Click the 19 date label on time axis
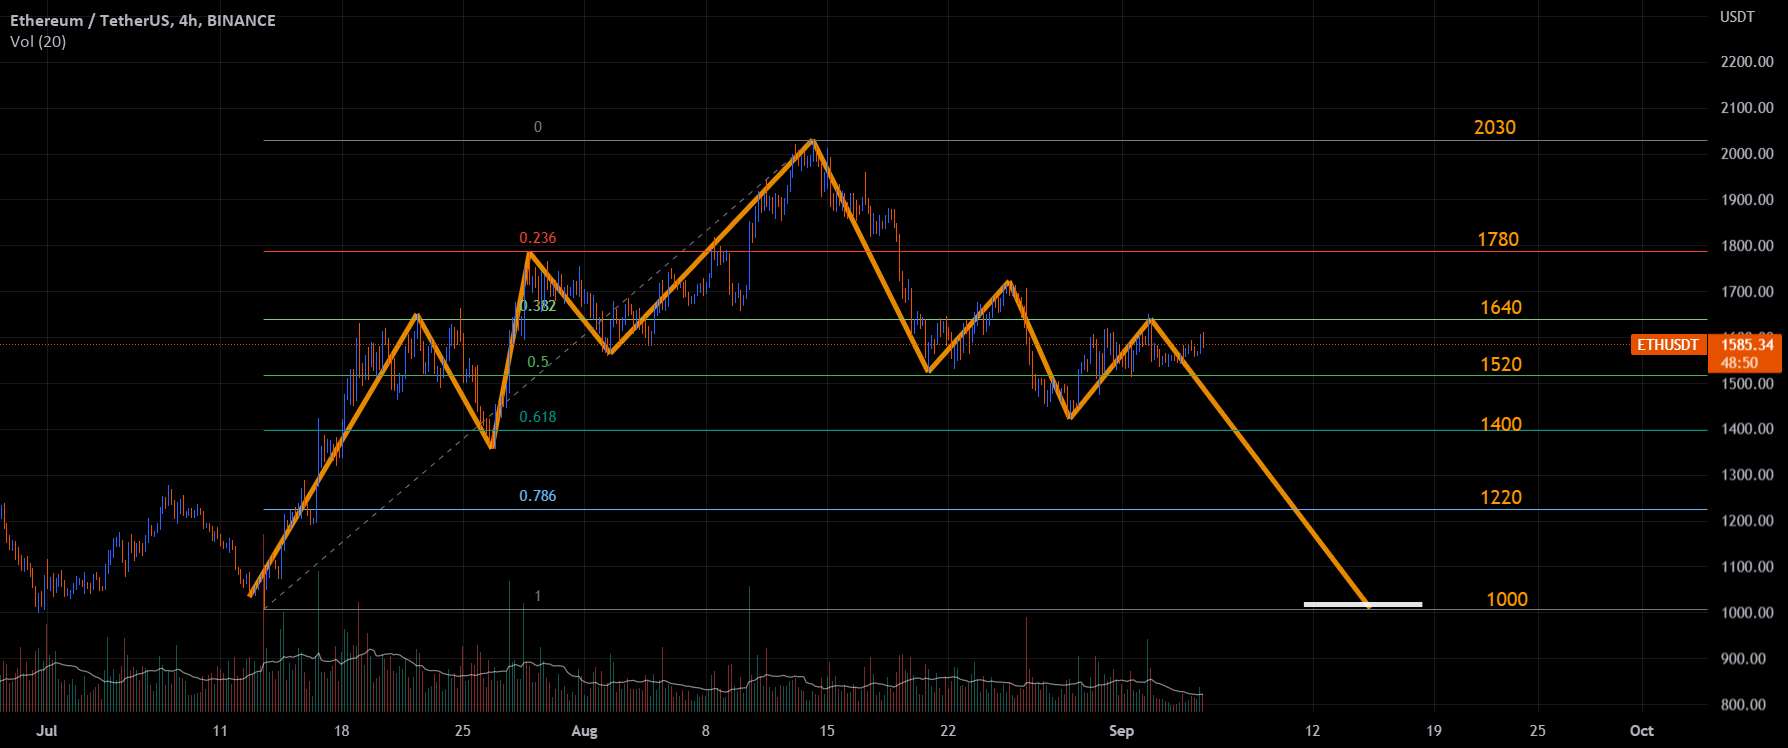1788x748 pixels. coord(1434,731)
